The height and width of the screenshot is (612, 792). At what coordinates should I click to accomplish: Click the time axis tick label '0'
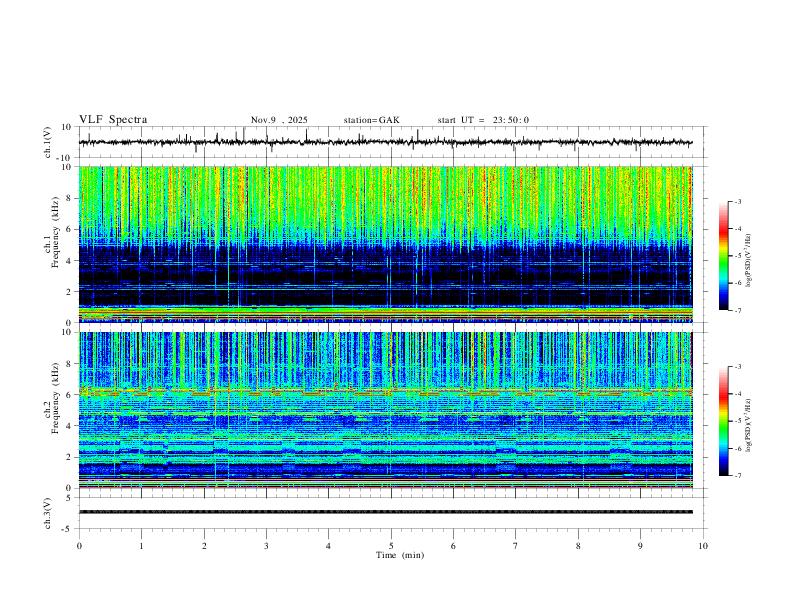click(79, 546)
